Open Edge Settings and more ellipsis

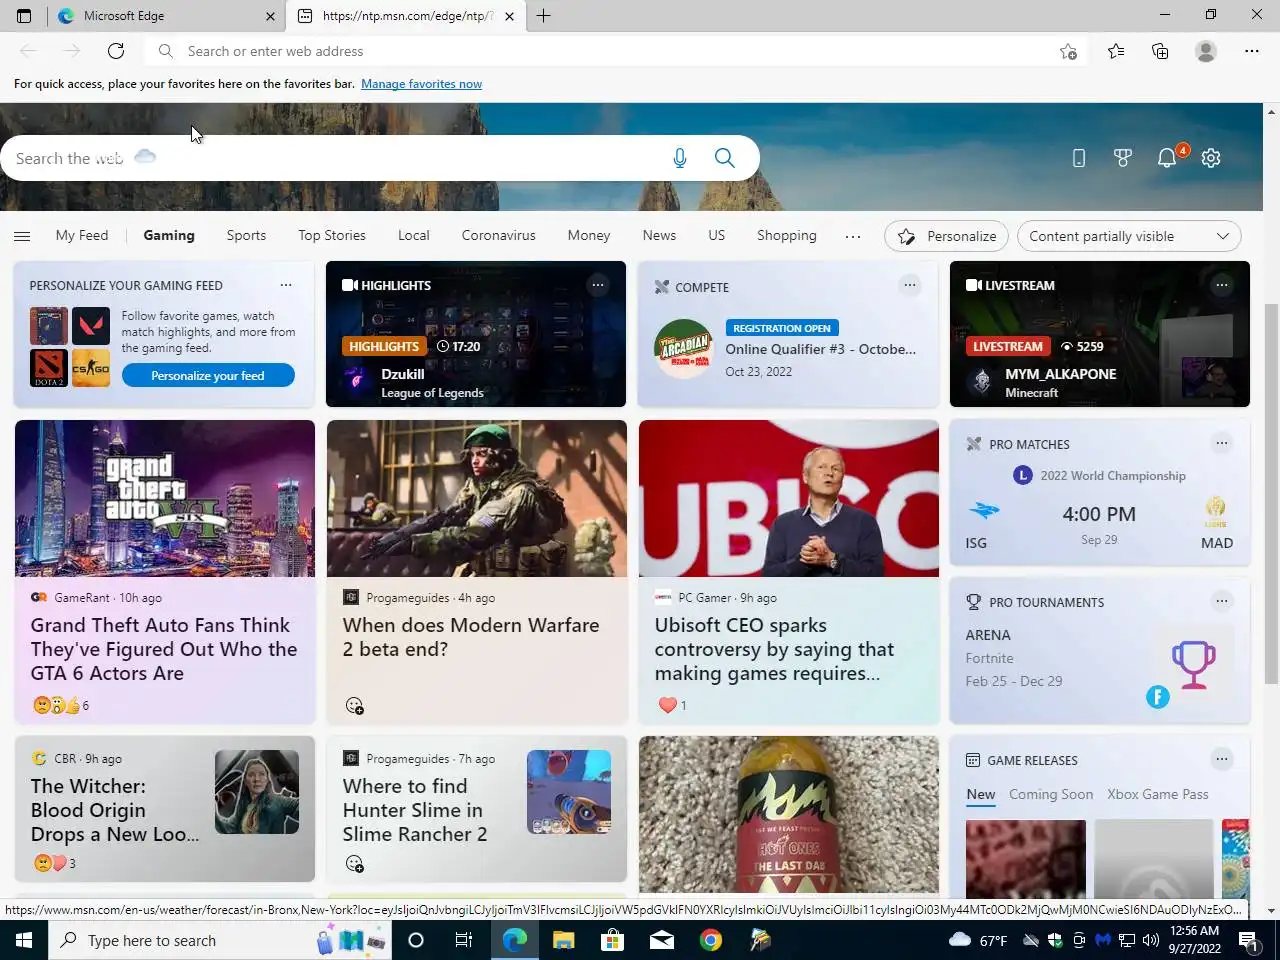[1252, 51]
